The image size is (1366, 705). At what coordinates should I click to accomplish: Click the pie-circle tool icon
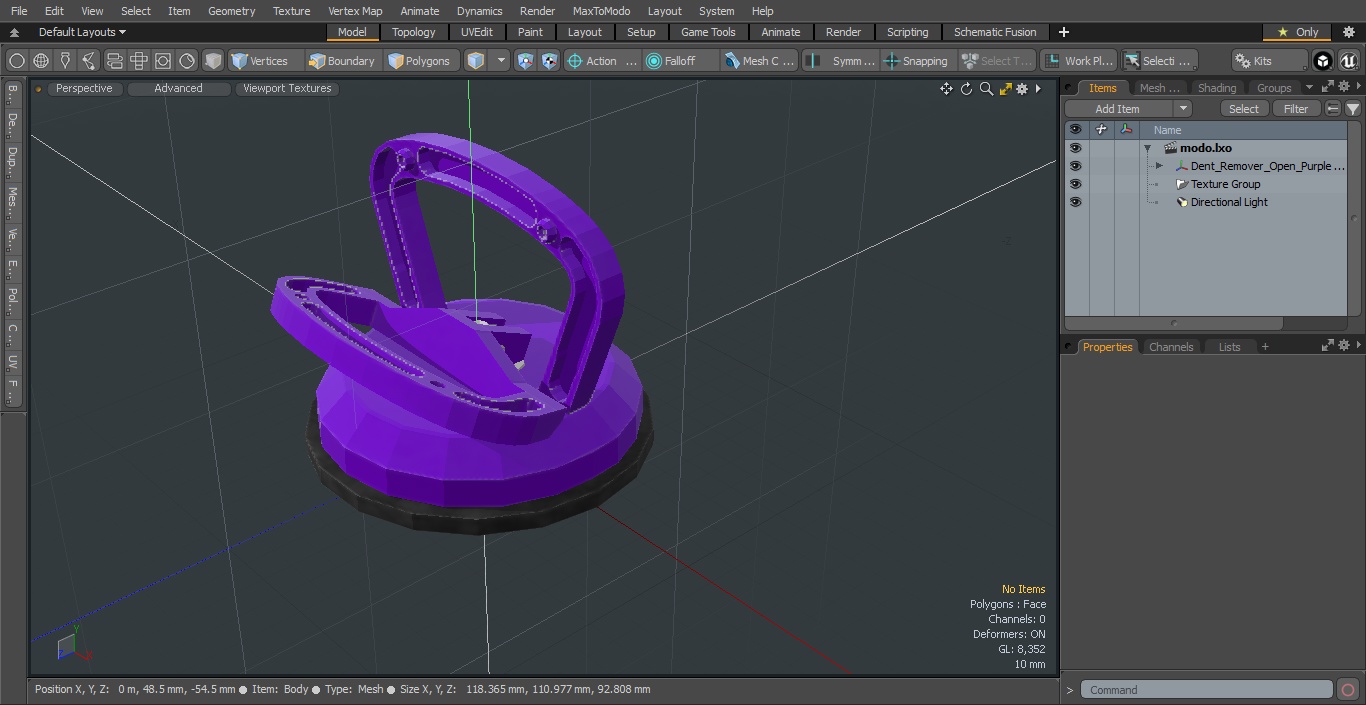[187, 61]
